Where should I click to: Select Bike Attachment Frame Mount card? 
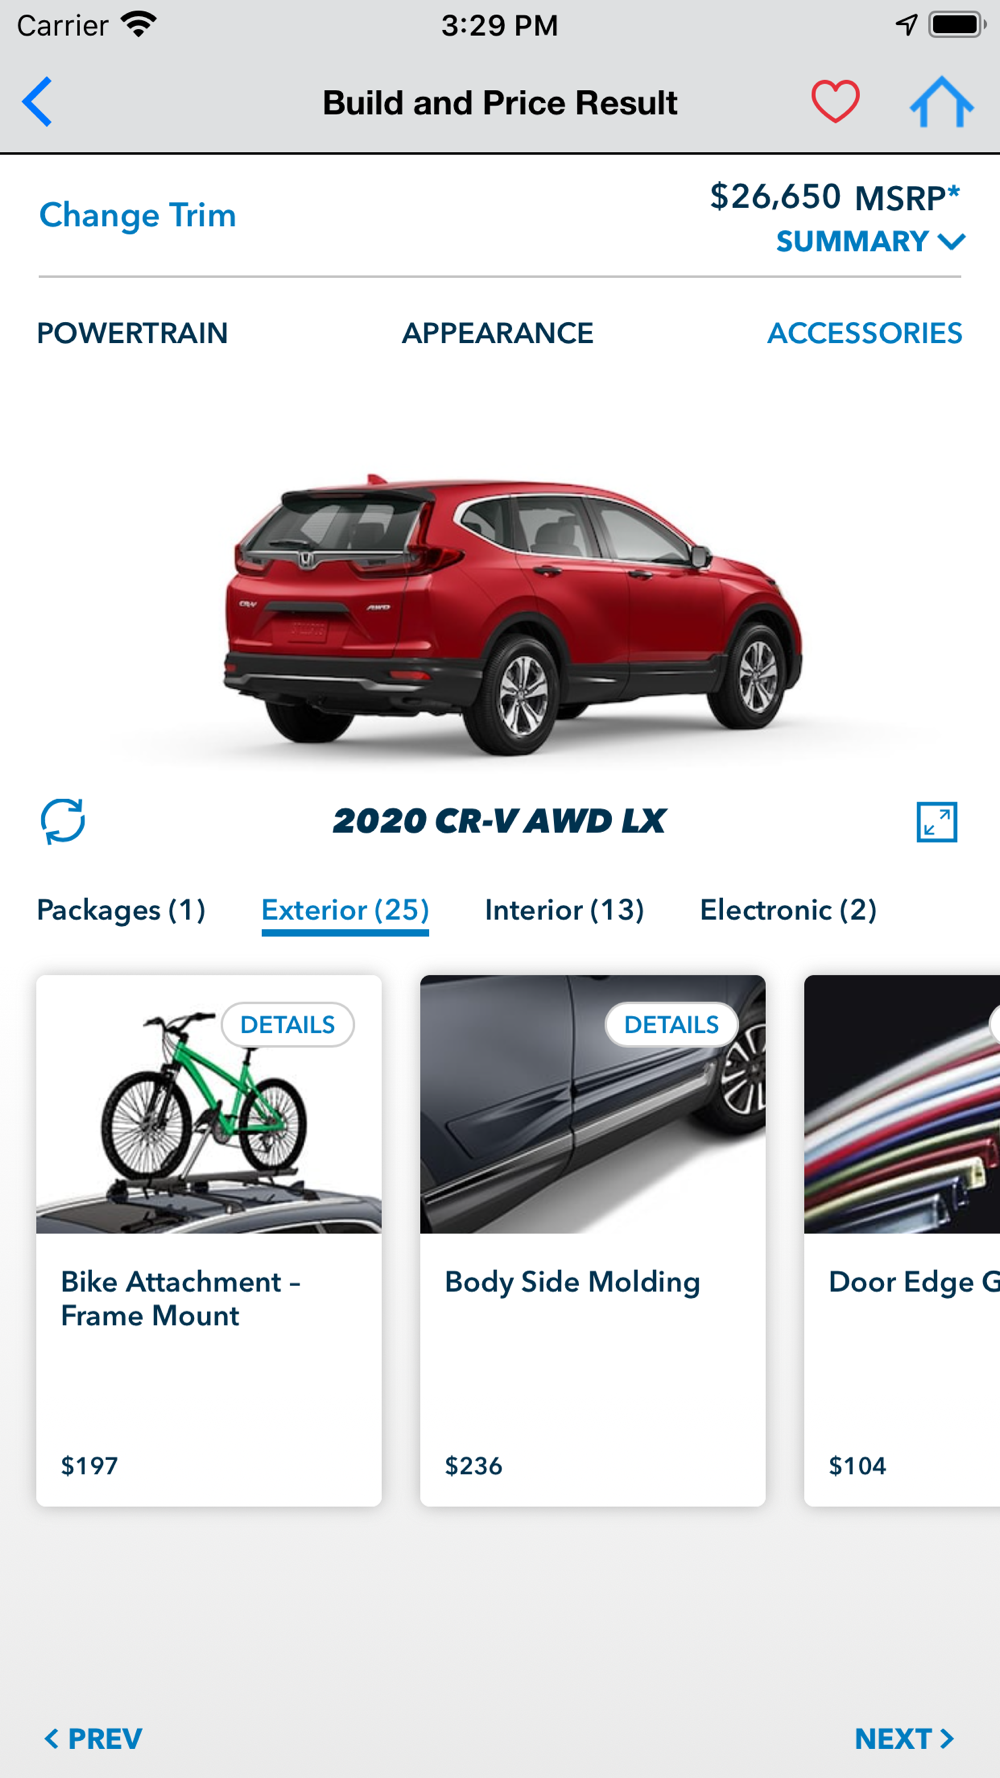click(209, 1241)
